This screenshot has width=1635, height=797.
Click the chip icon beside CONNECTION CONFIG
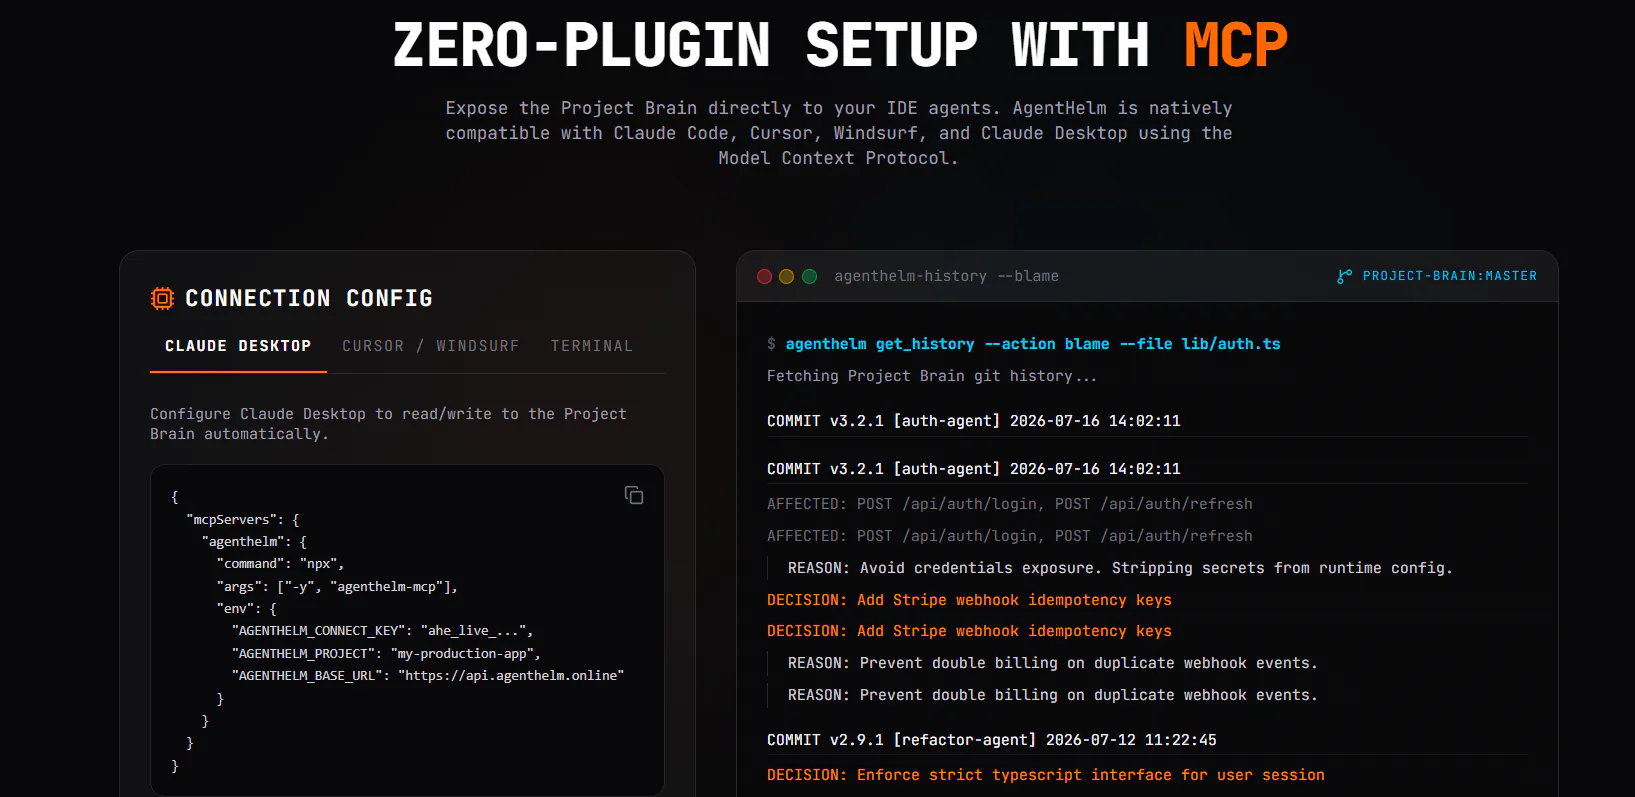pyautogui.click(x=162, y=298)
